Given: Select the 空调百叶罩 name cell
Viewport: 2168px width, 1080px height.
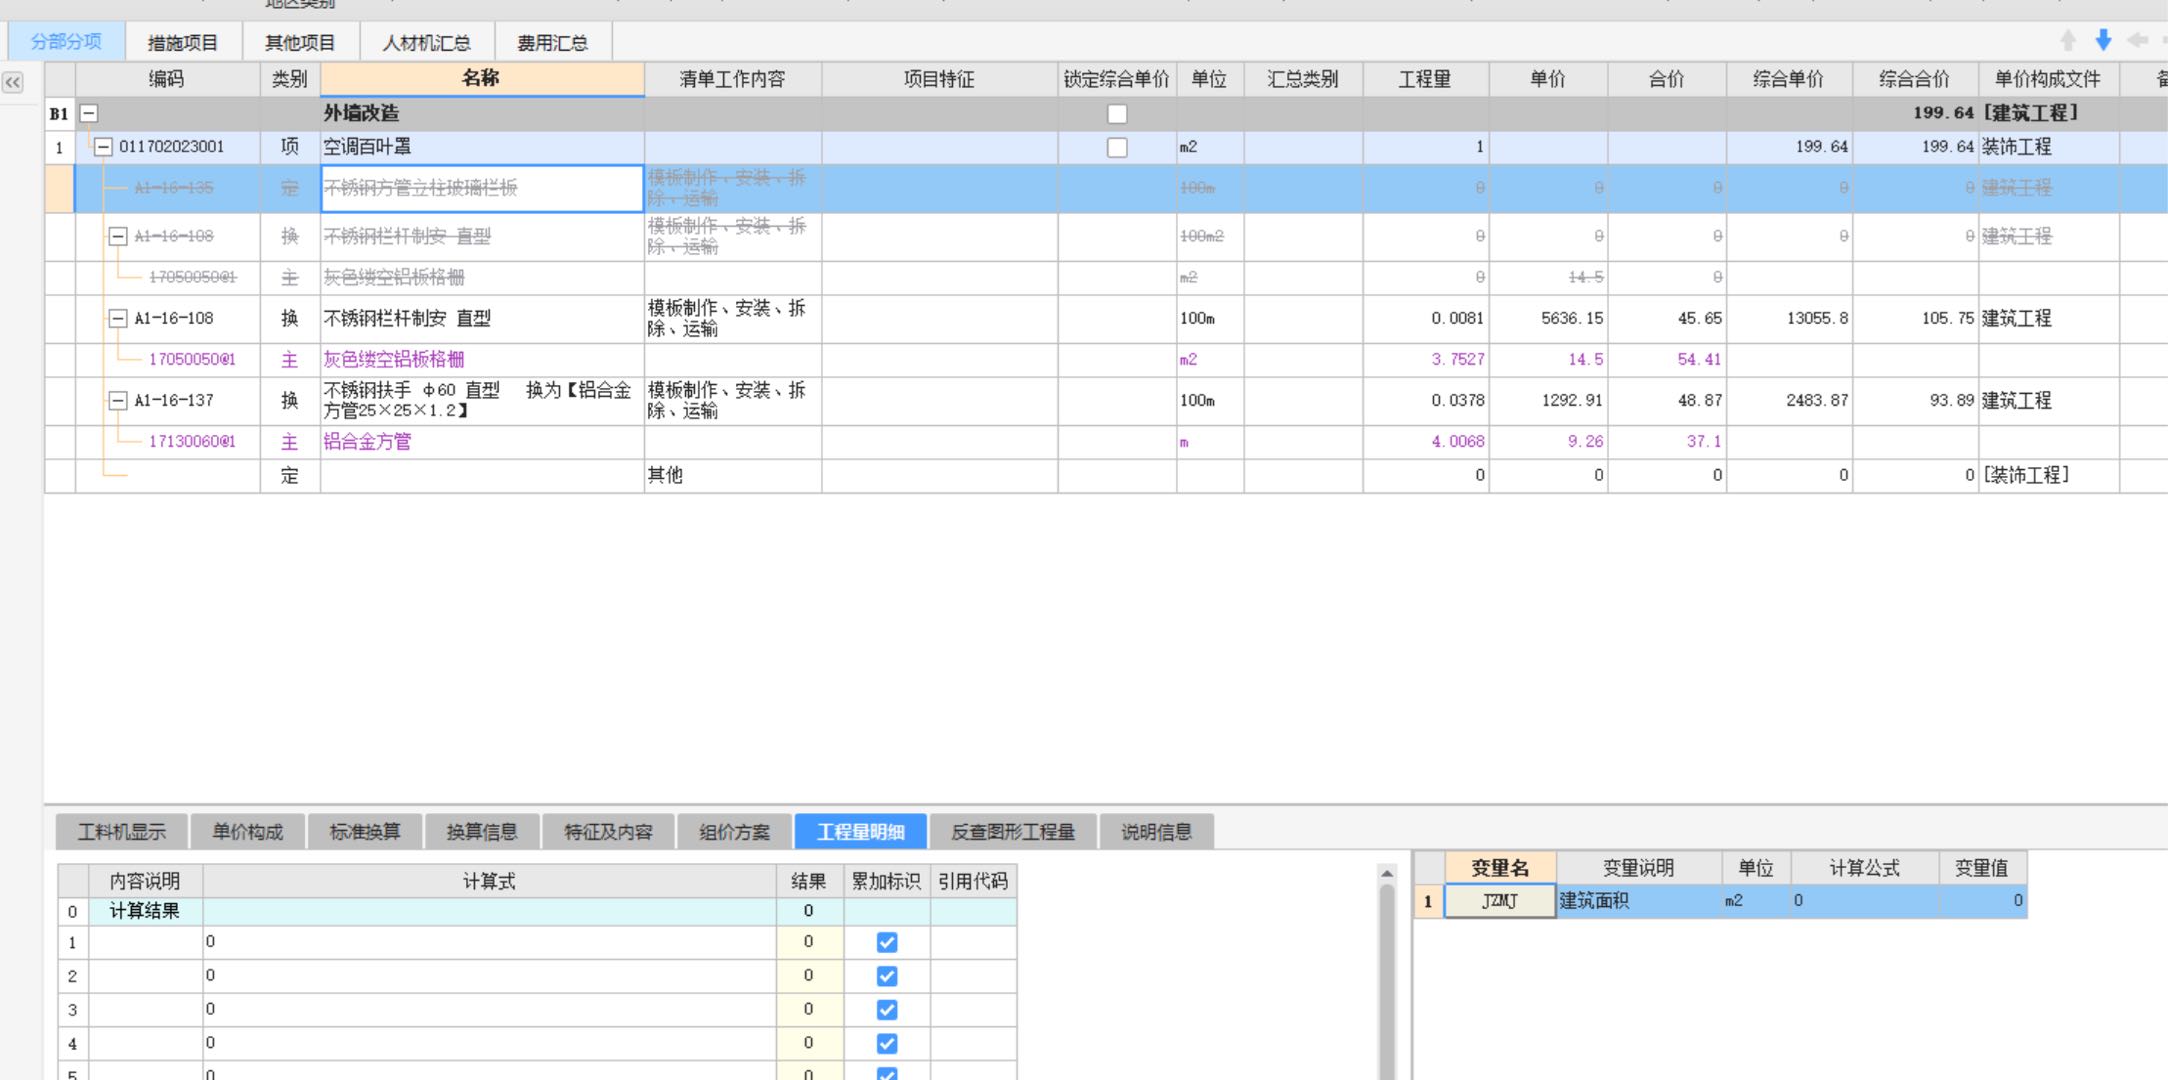Looking at the screenshot, I should [x=482, y=147].
